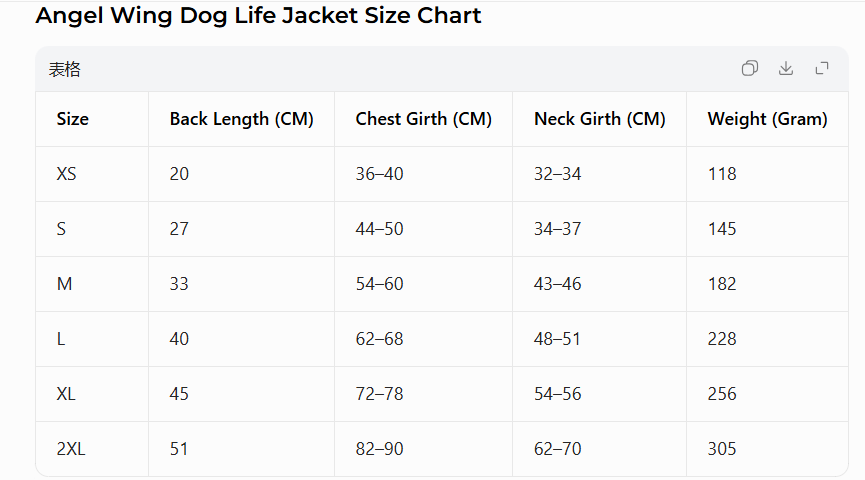Screen dimensions: 865x480
Task: Click the Weight (Gram) column header
Action: 767,119
